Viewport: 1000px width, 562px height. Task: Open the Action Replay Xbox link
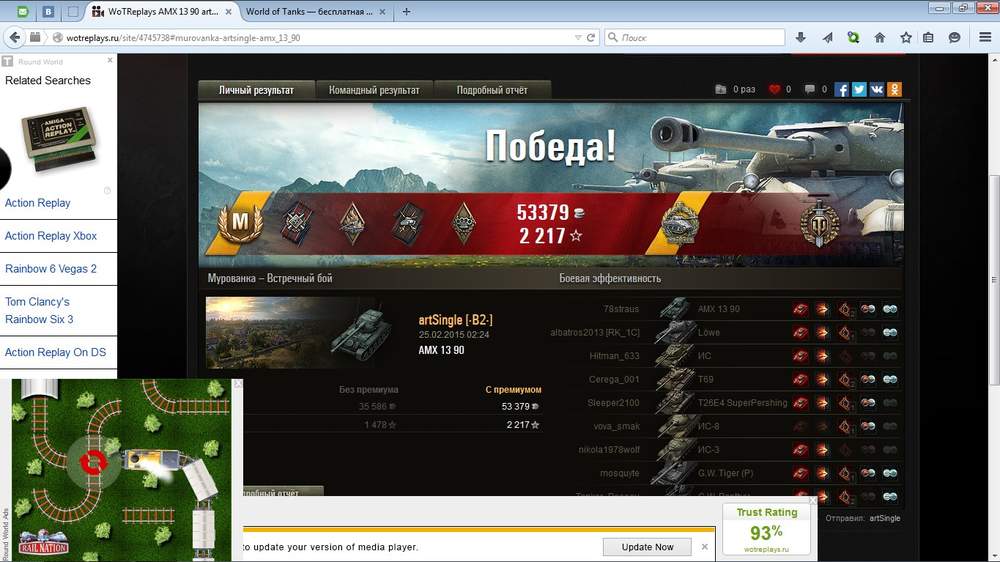pos(51,235)
